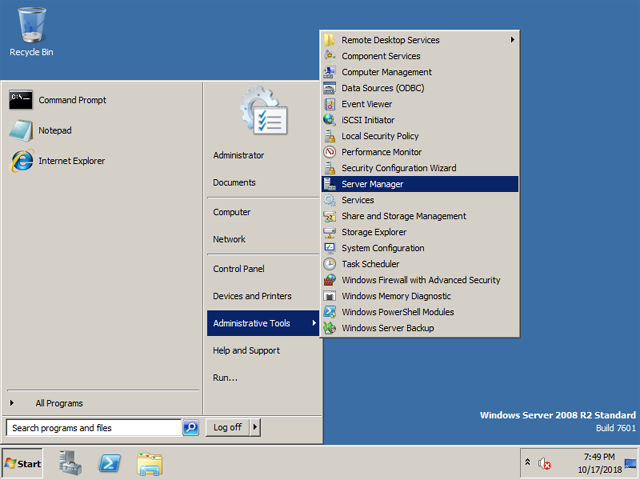Open Devices and Printers entry
This screenshot has height=480, width=640.
click(263, 296)
